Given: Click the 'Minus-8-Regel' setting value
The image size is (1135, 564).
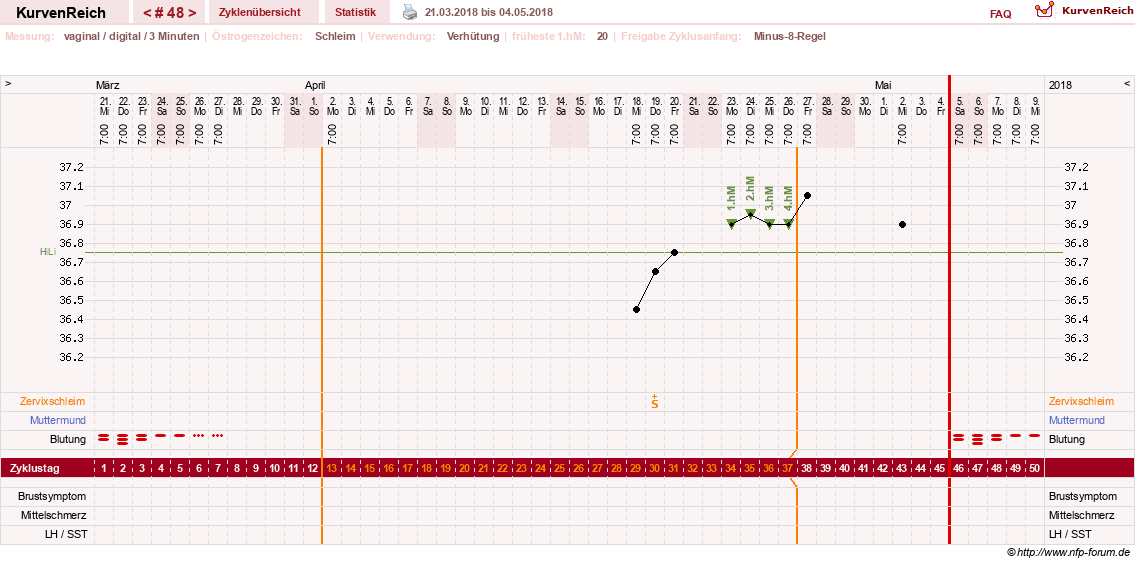Looking at the screenshot, I should pyautogui.click(x=789, y=36).
